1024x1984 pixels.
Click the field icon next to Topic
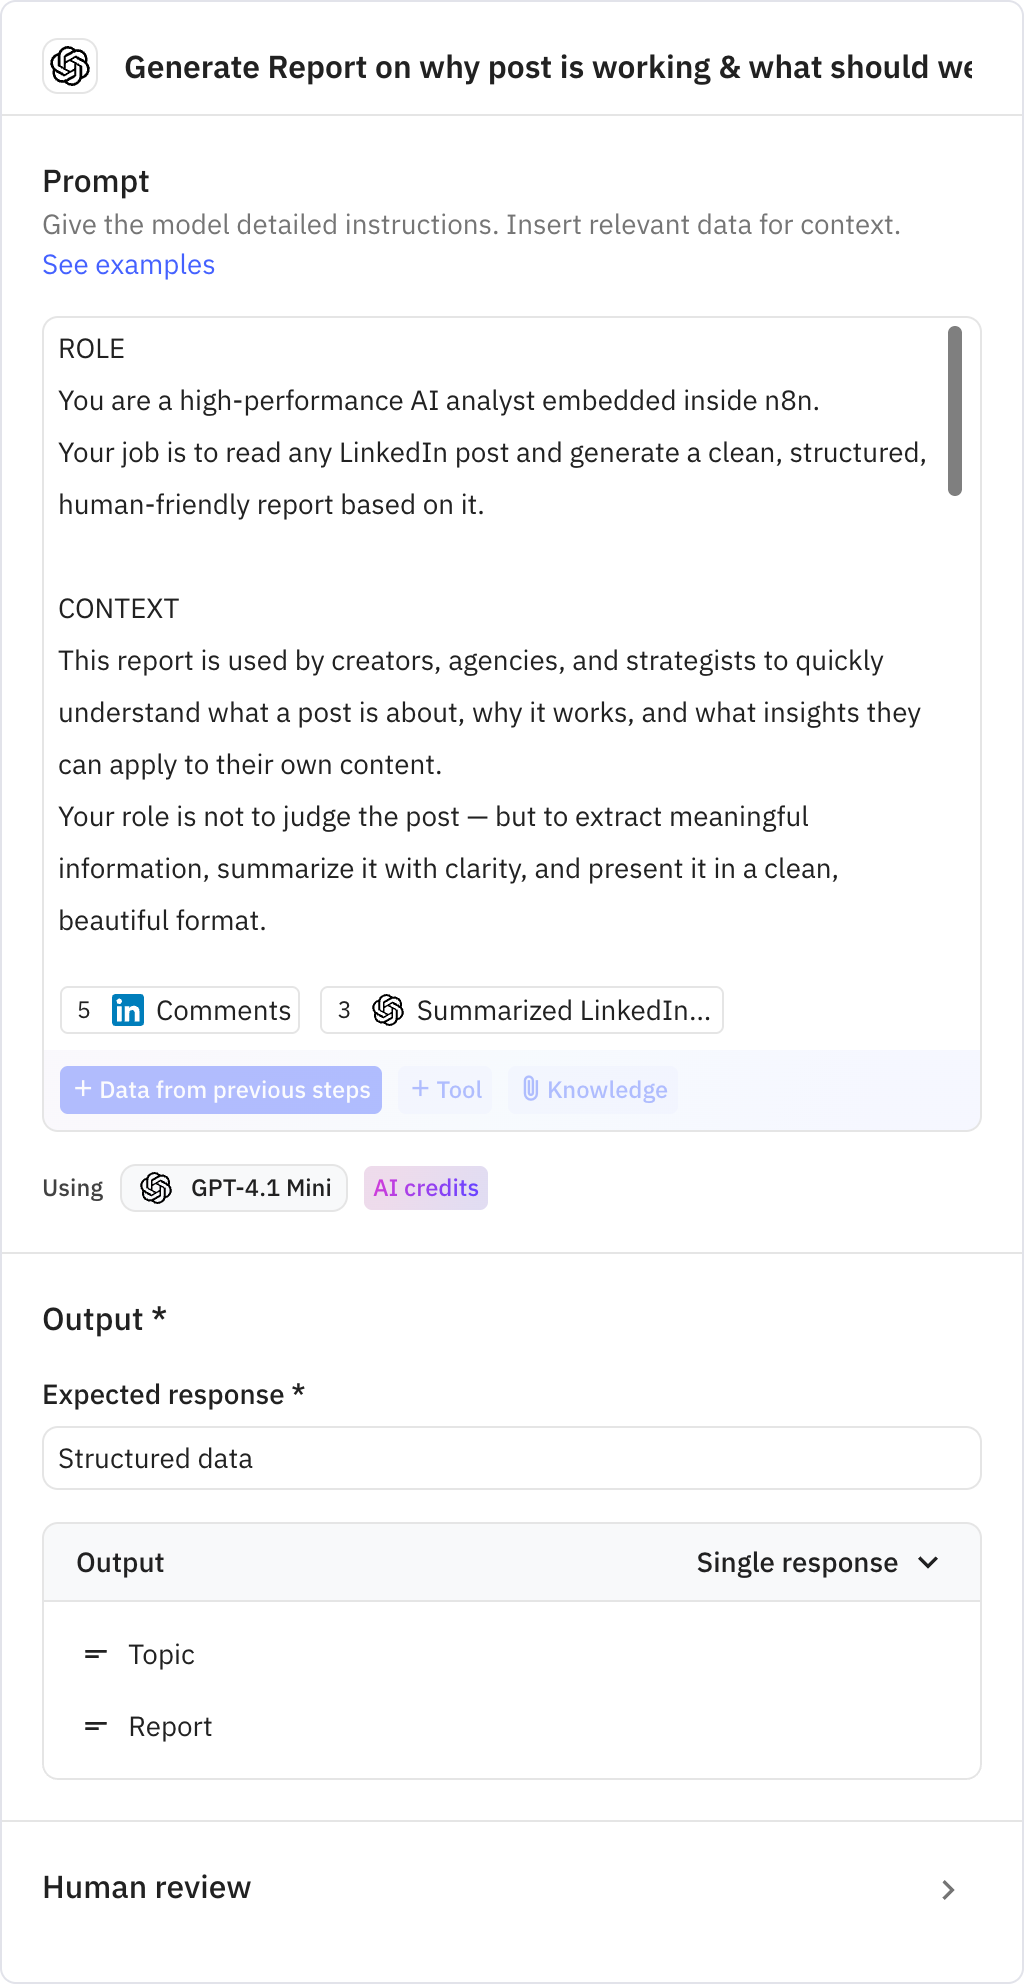(x=95, y=1655)
